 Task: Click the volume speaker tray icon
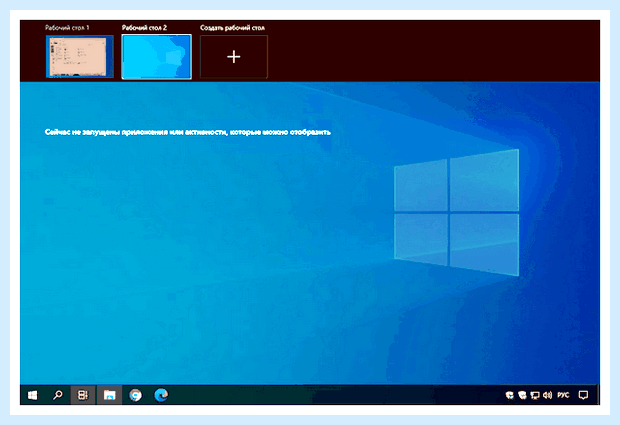coord(548,395)
